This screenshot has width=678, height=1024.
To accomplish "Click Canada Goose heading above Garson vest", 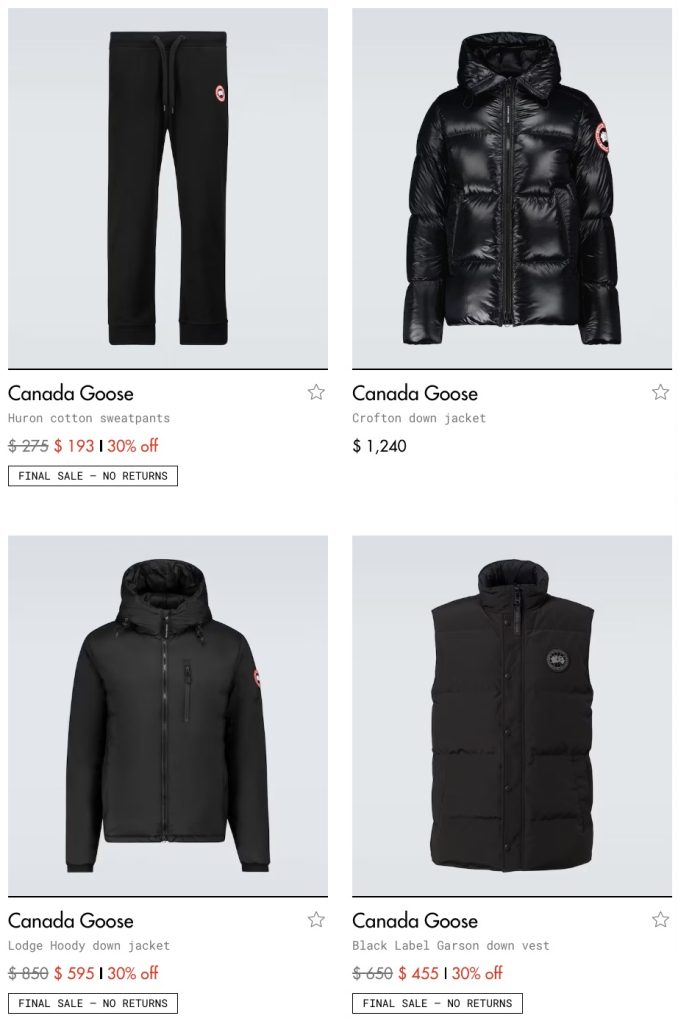I will pyautogui.click(x=415, y=921).
